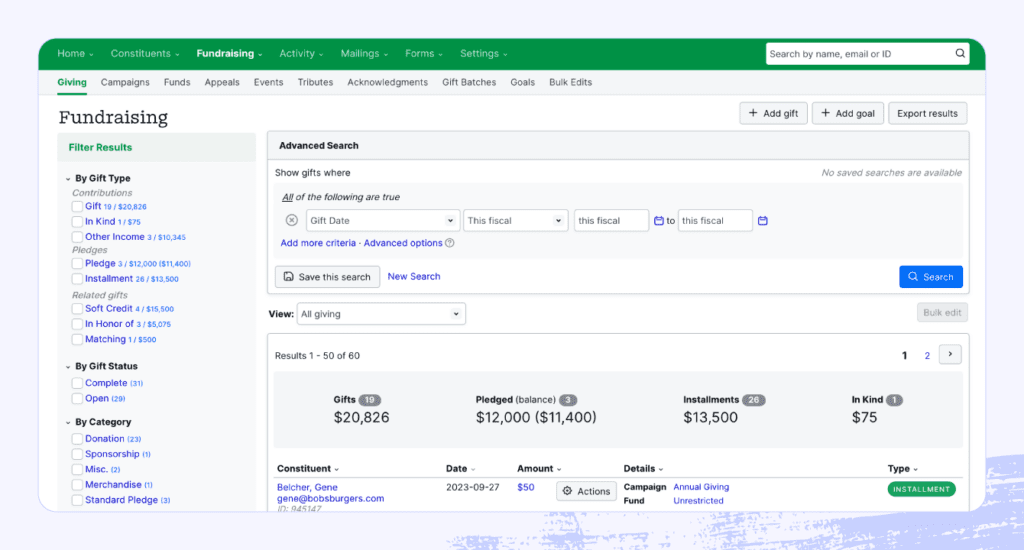Check the Installment filter box
The image size is (1024, 550).
[x=77, y=279]
